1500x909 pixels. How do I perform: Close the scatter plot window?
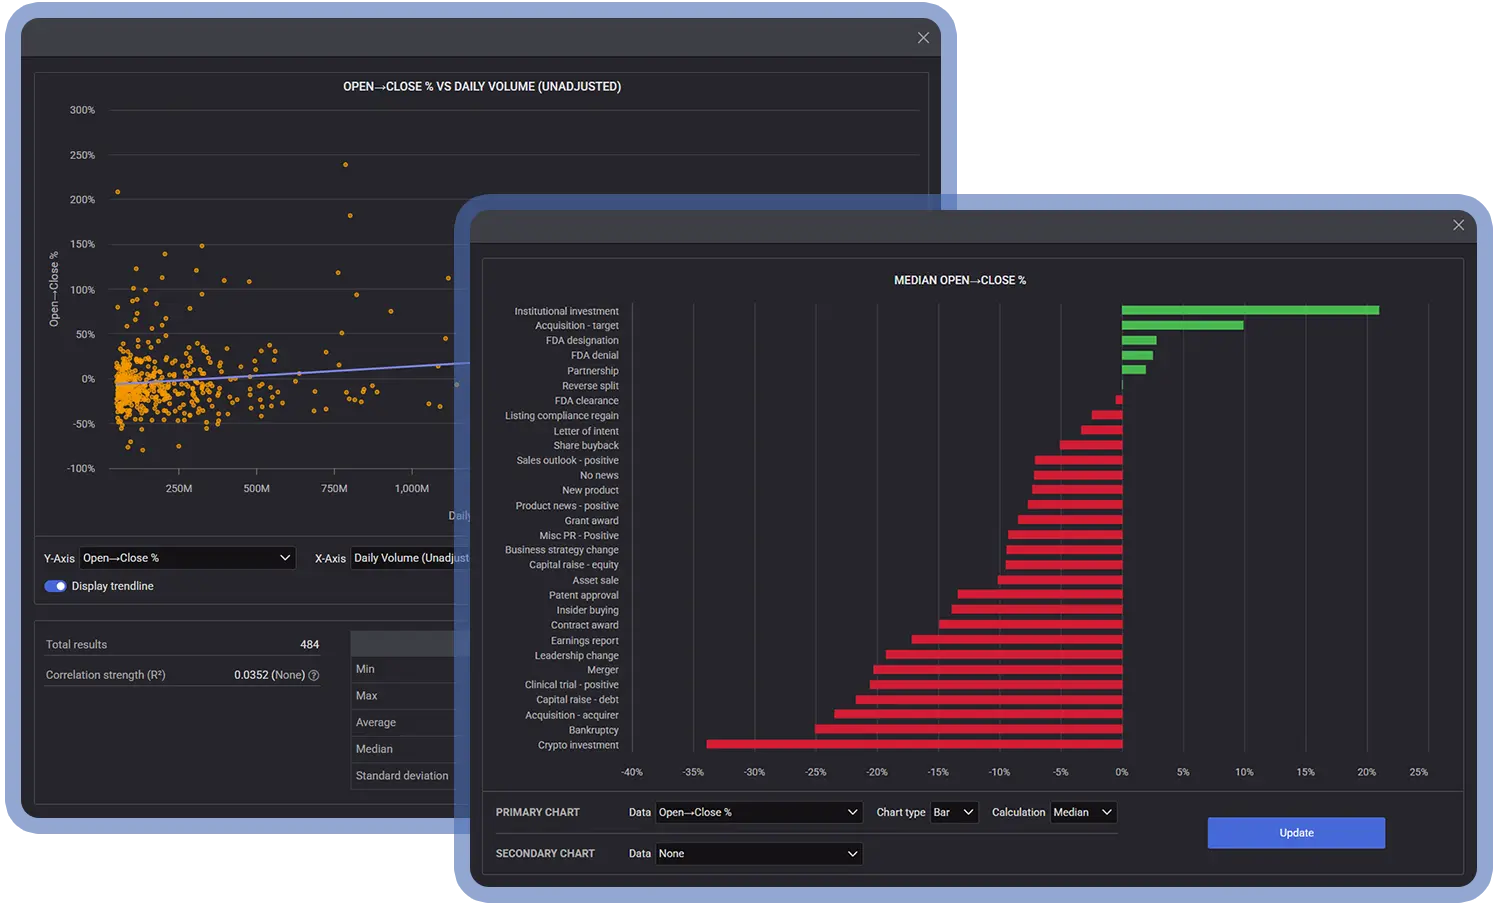(923, 38)
